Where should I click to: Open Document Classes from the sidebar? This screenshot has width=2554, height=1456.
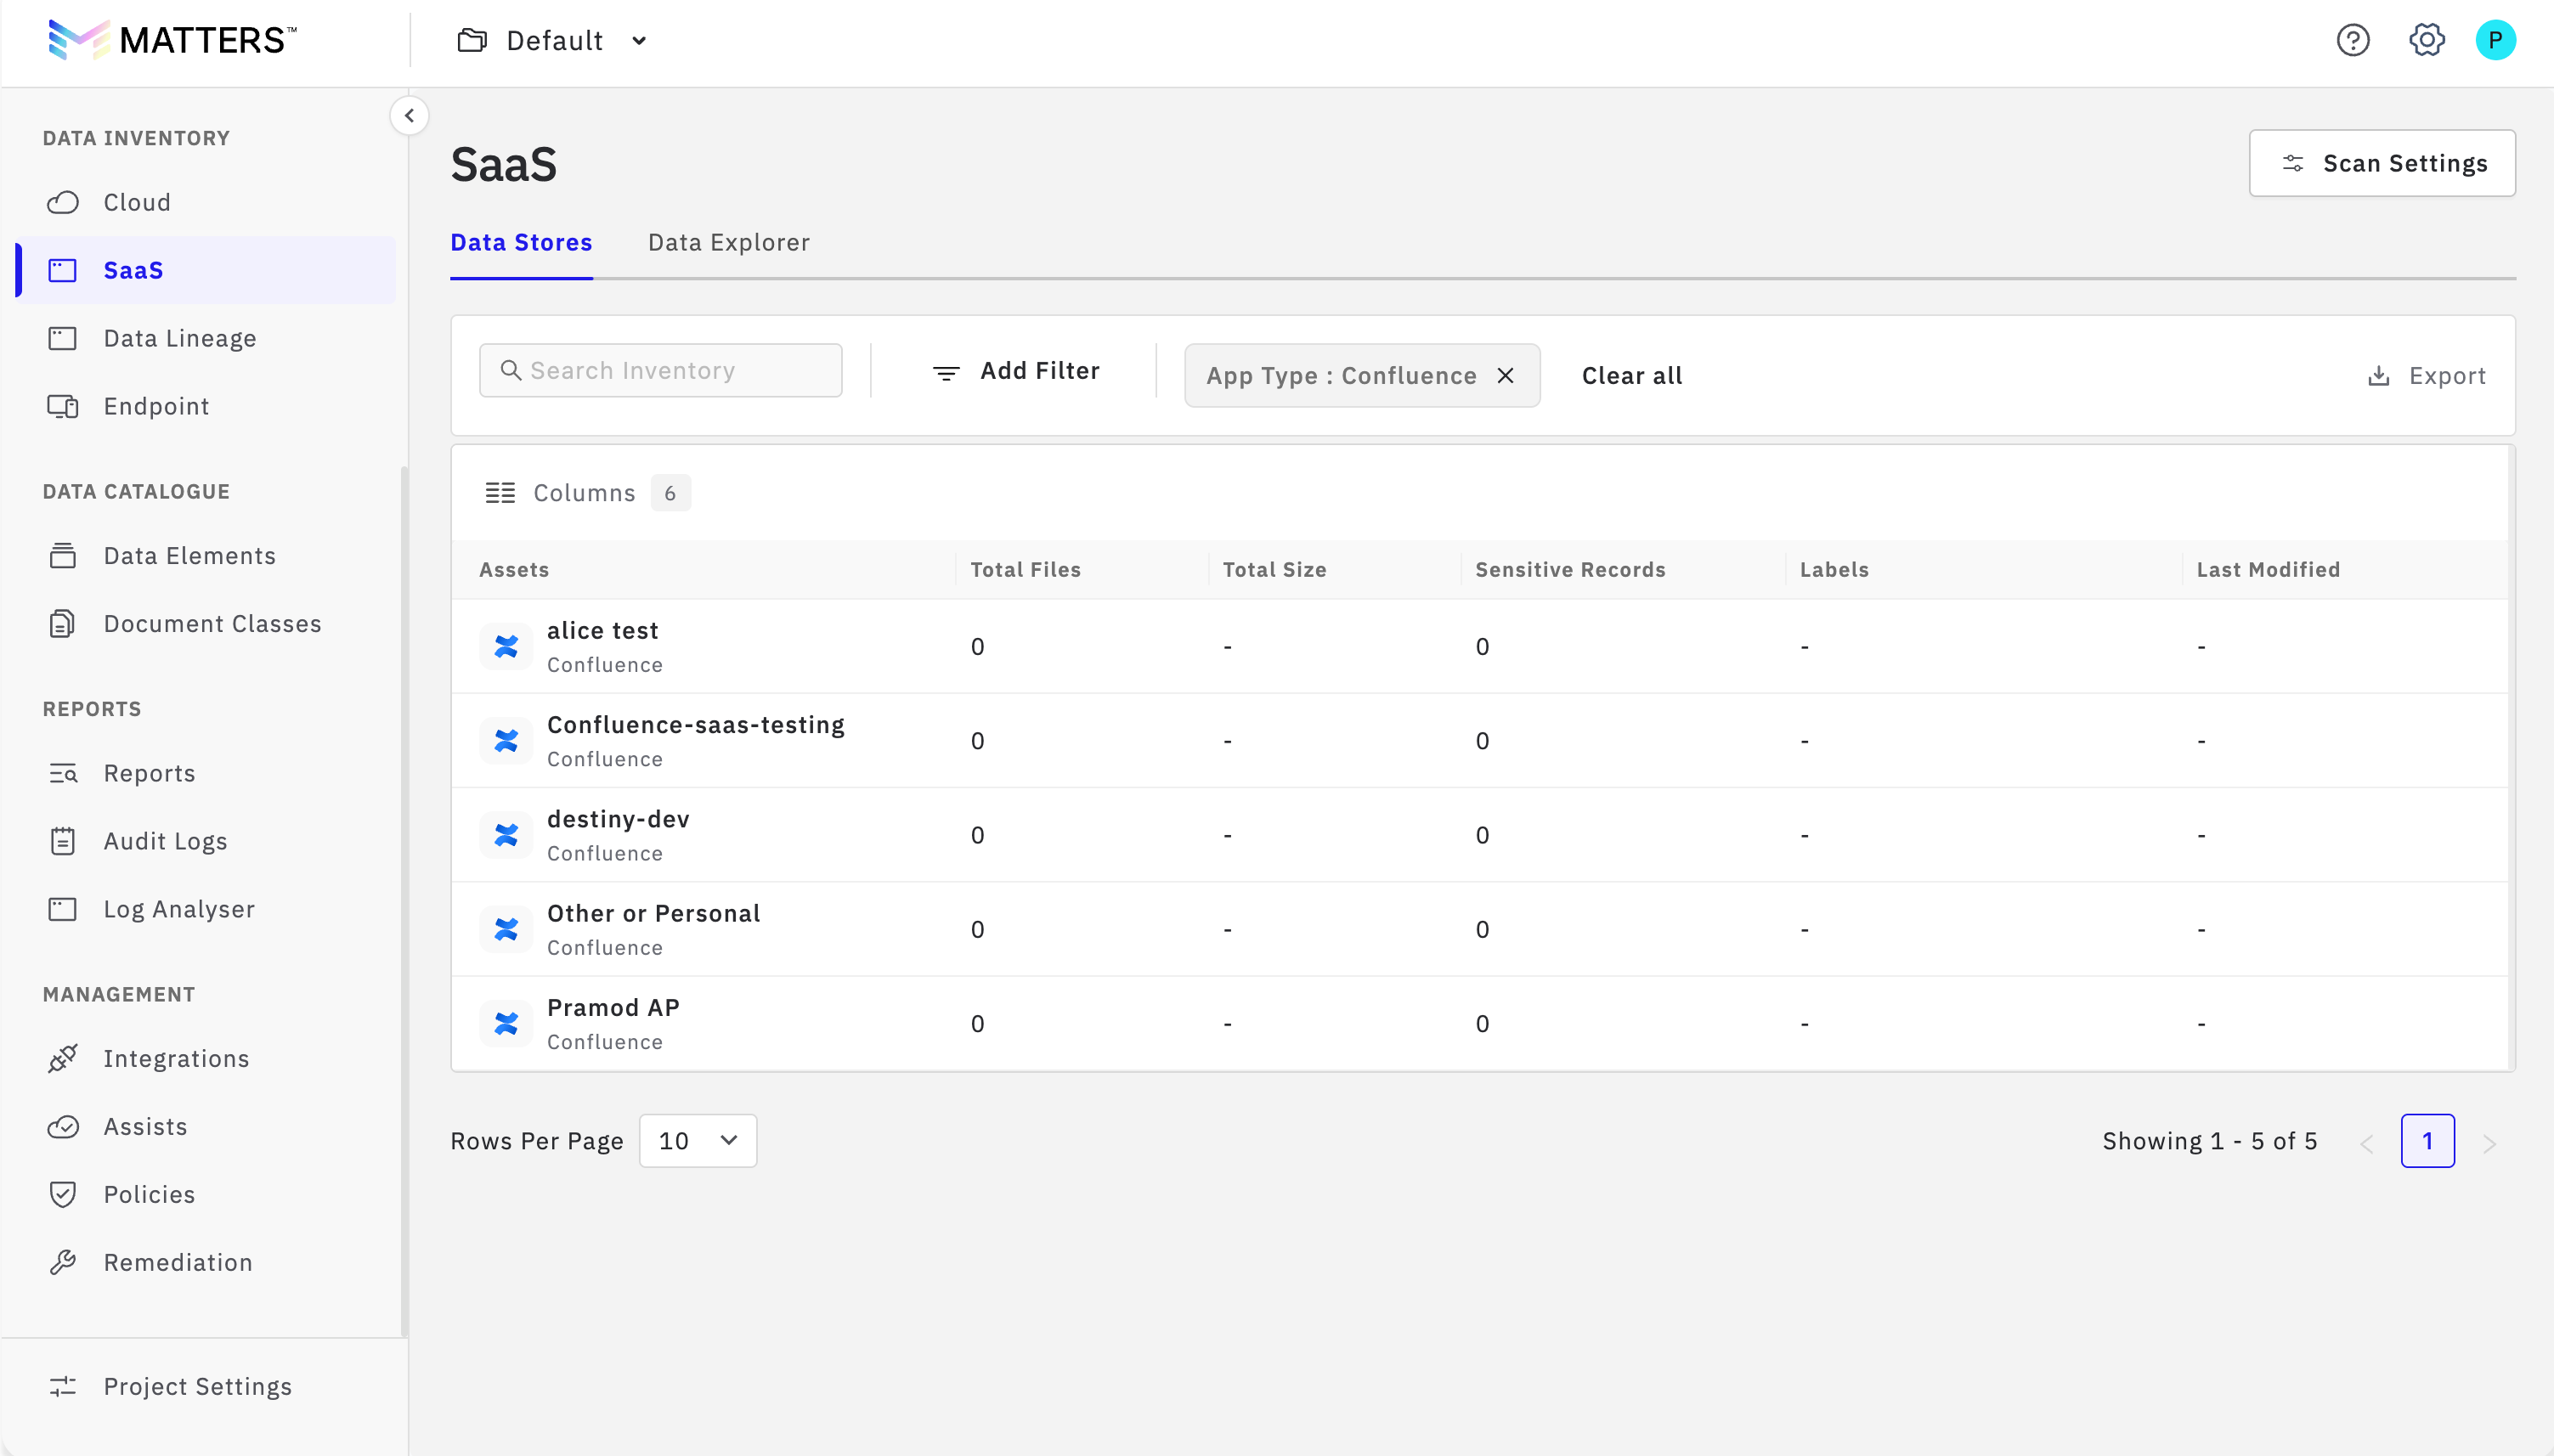207,623
